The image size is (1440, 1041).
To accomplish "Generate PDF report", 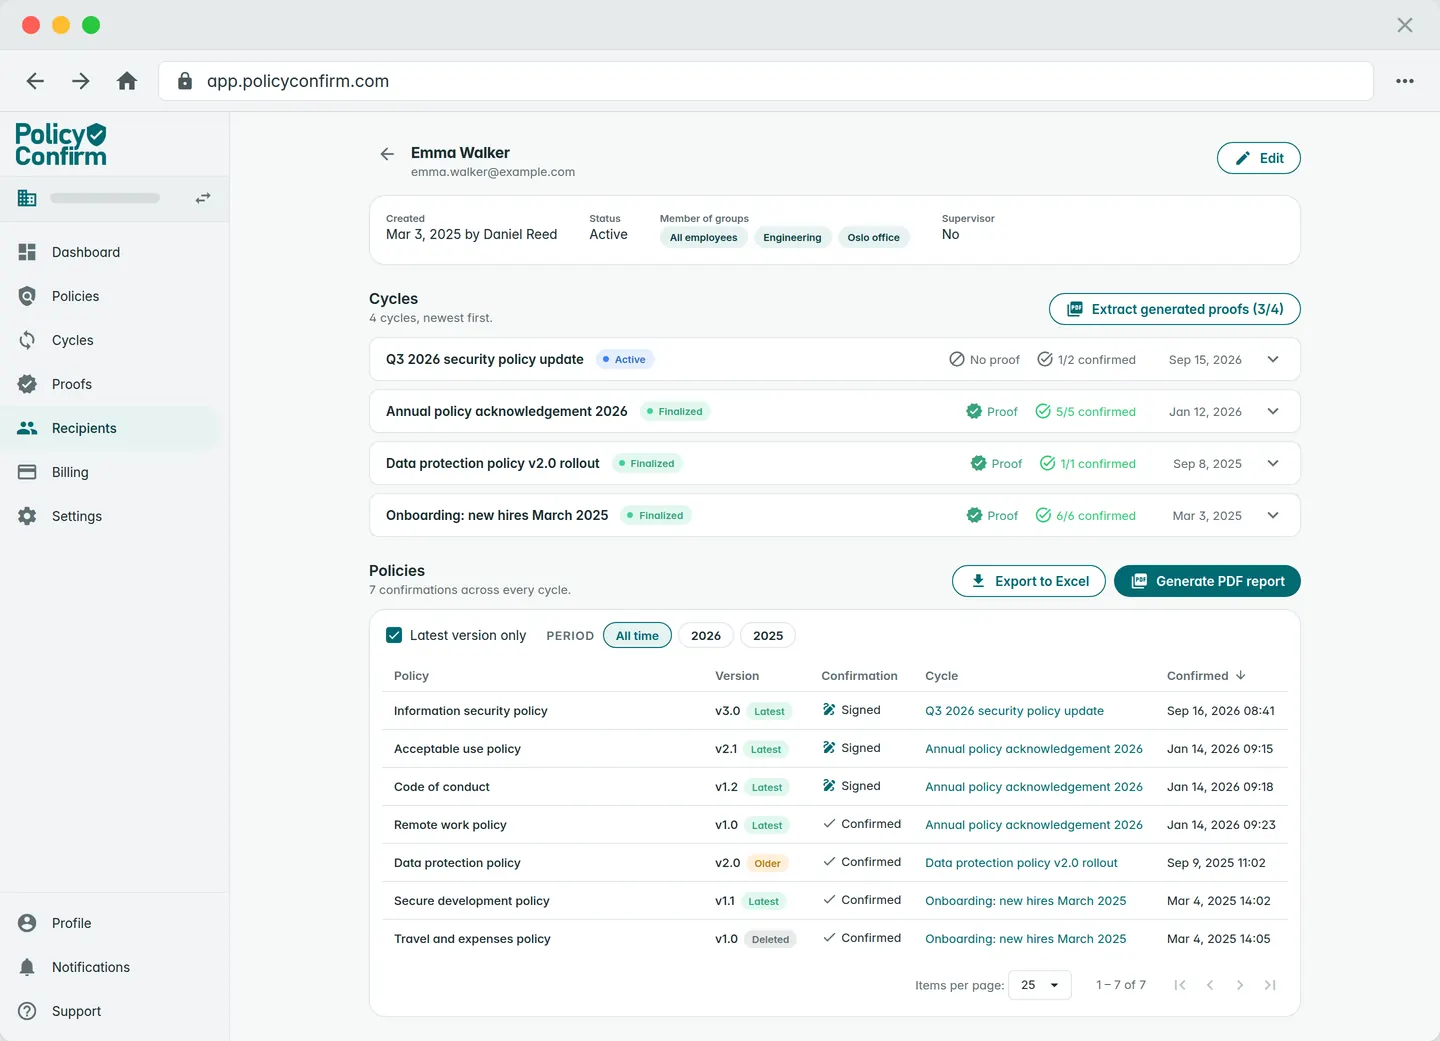I will point(1207,581).
